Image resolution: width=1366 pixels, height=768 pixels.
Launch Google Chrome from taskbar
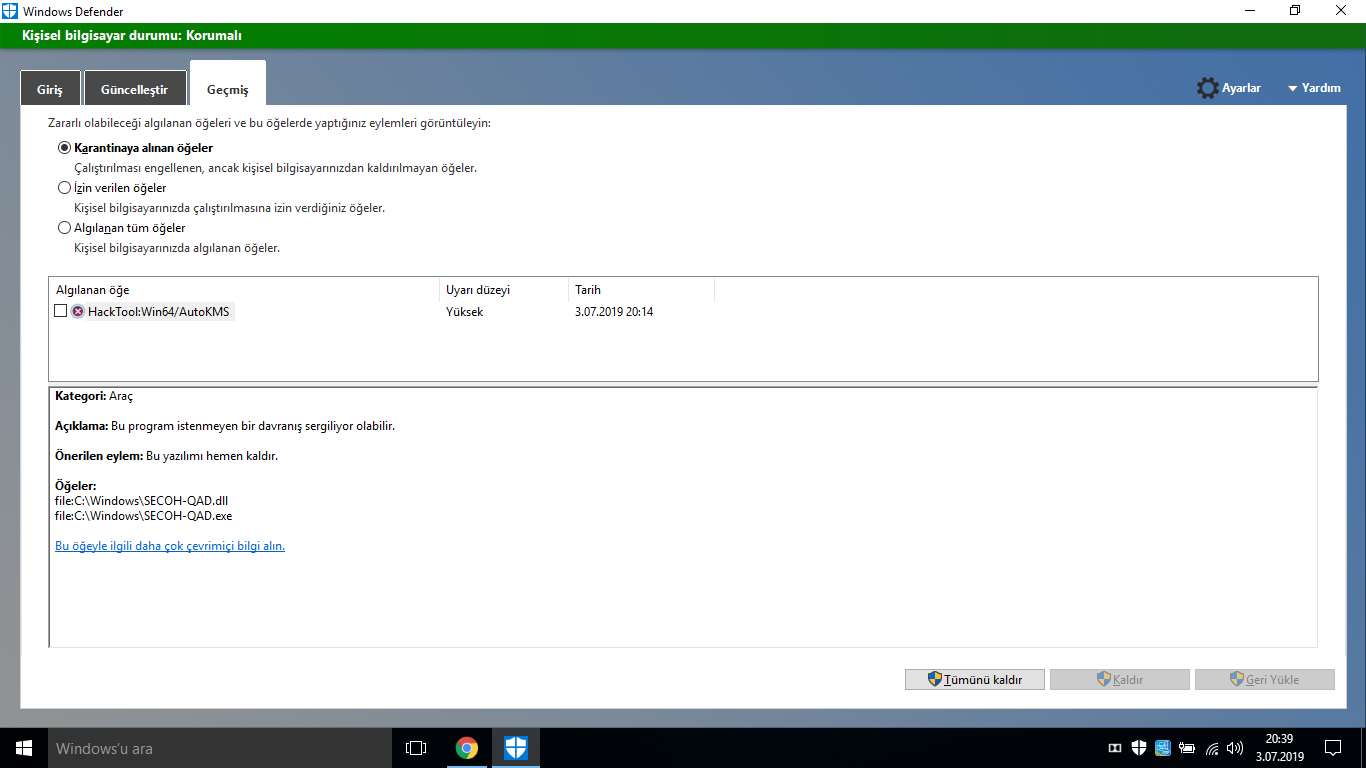pos(466,748)
